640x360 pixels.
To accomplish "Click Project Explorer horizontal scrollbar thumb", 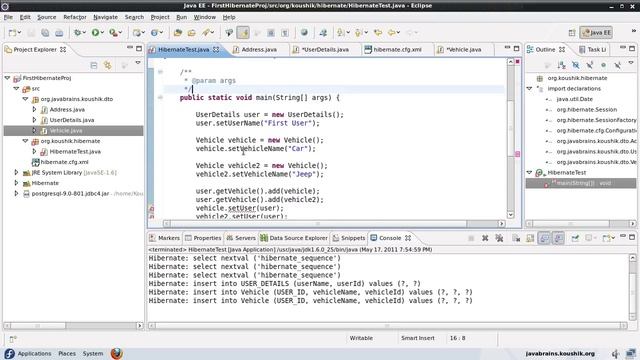I will coord(38,326).
